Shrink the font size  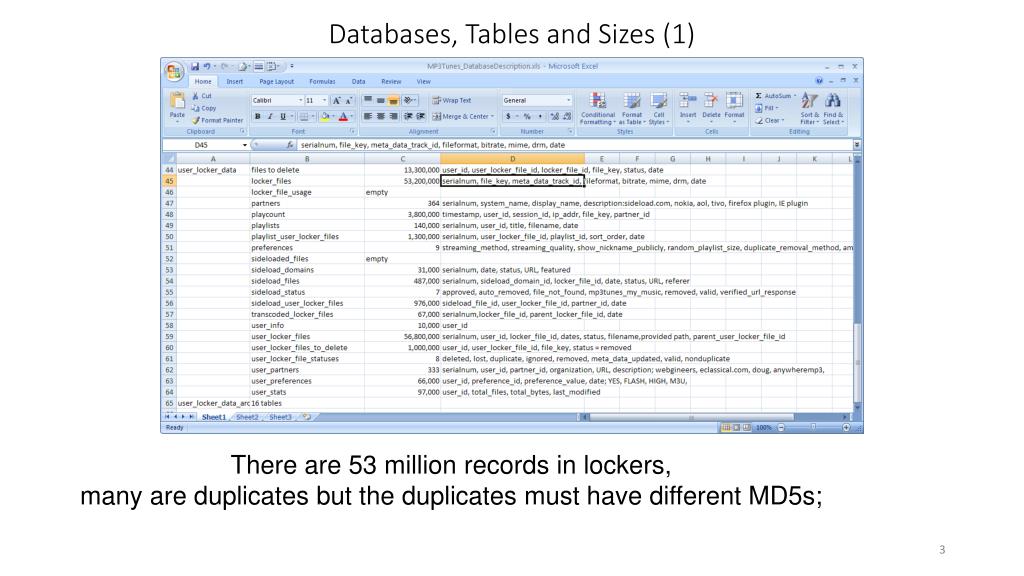pyautogui.click(x=349, y=101)
